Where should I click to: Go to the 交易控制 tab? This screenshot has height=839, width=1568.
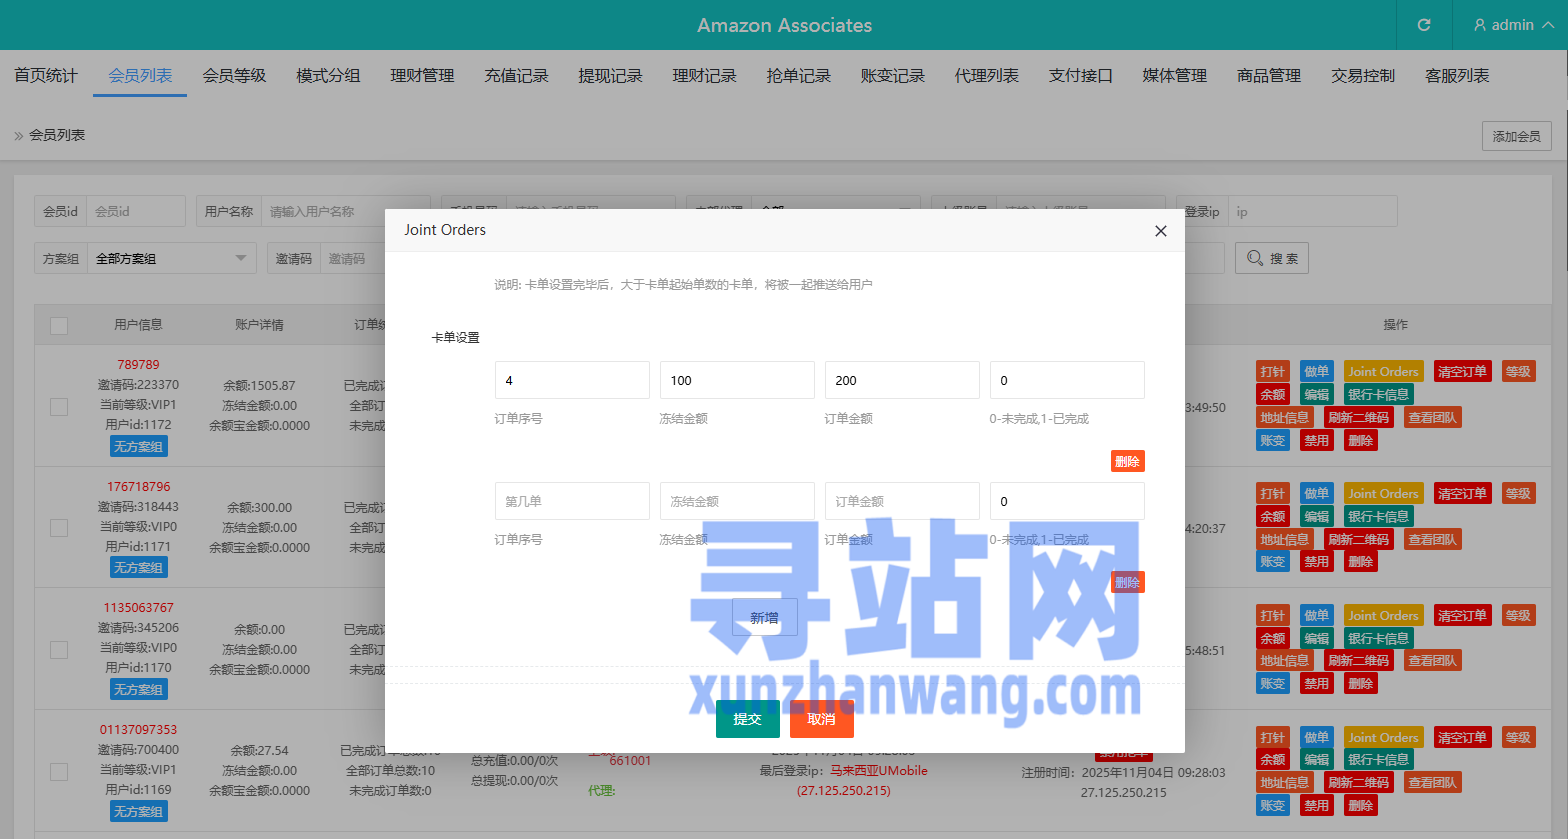click(1362, 76)
